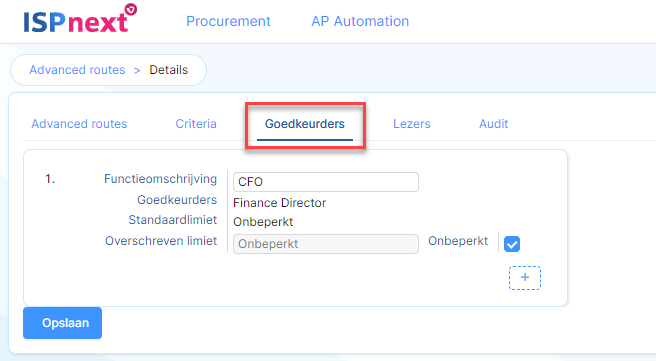The height and width of the screenshot is (361, 656).
Task: Switch to the Advanced routes tab
Action: click(x=79, y=124)
